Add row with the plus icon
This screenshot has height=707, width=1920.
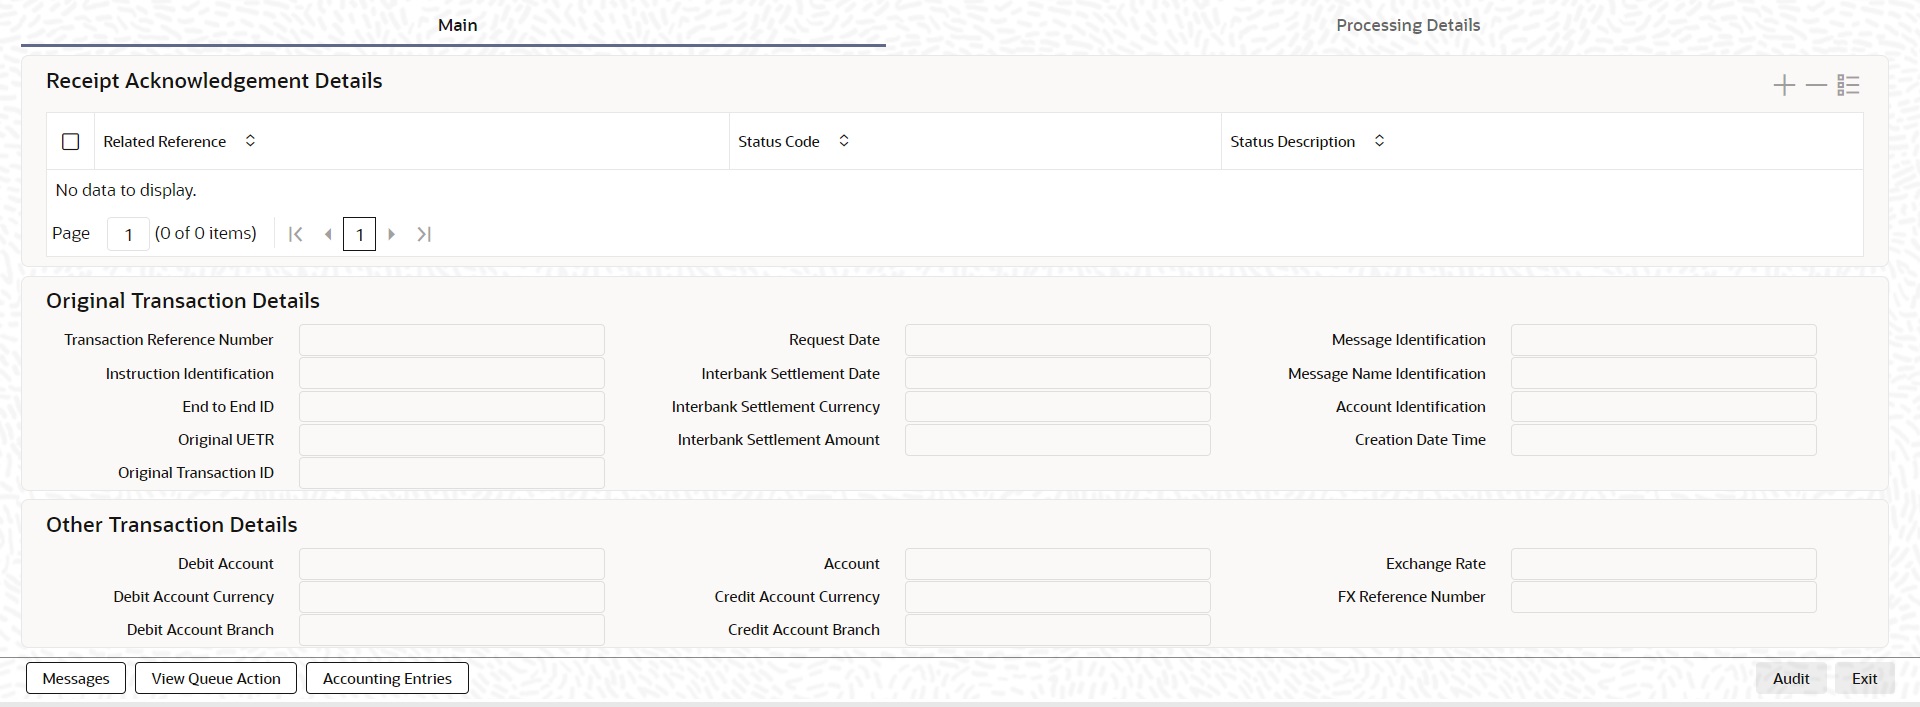pyautogui.click(x=1784, y=85)
